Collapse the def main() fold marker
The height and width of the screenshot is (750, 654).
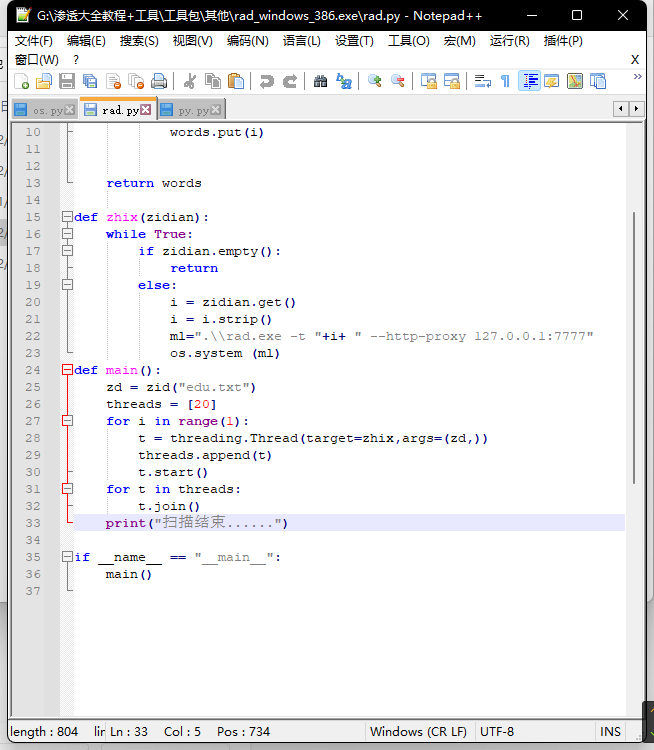(x=67, y=370)
